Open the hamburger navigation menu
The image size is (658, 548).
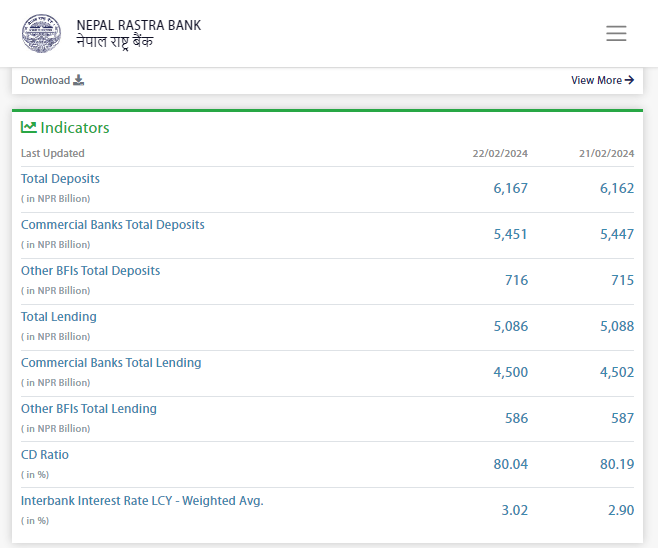tap(616, 33)
